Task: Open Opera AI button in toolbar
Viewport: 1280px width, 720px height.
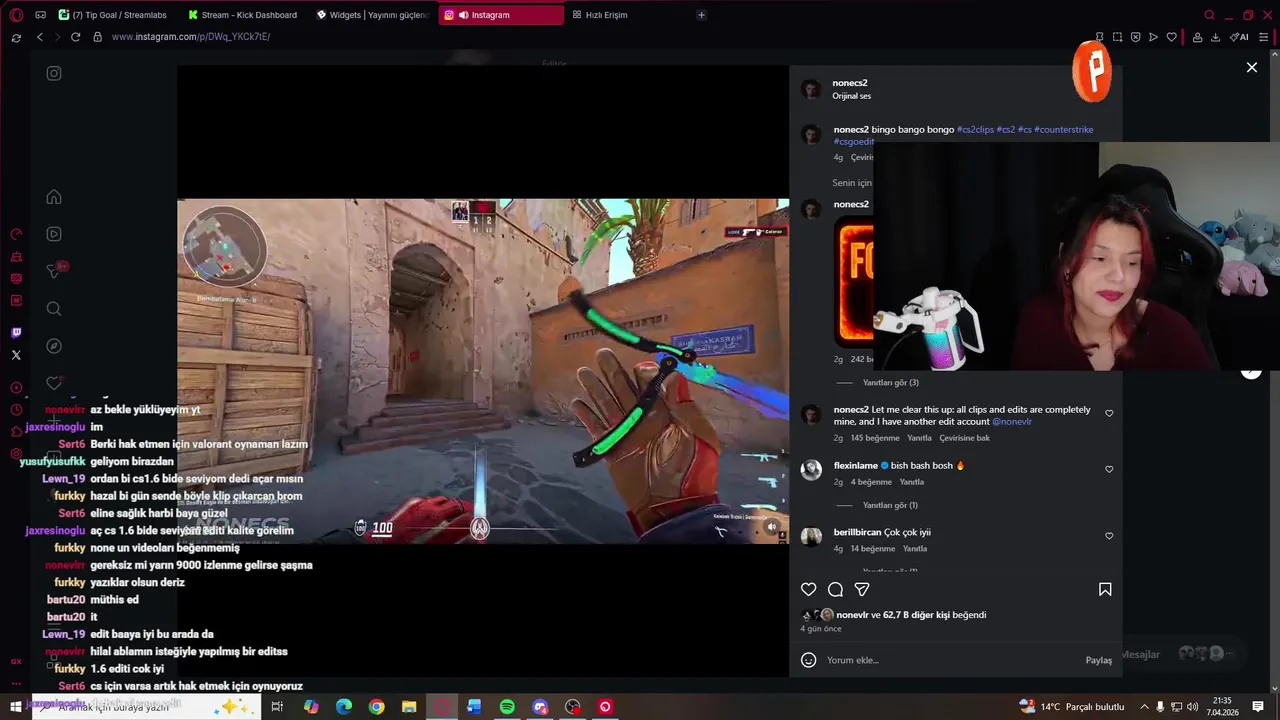Action: click(x=1239, y=37)
